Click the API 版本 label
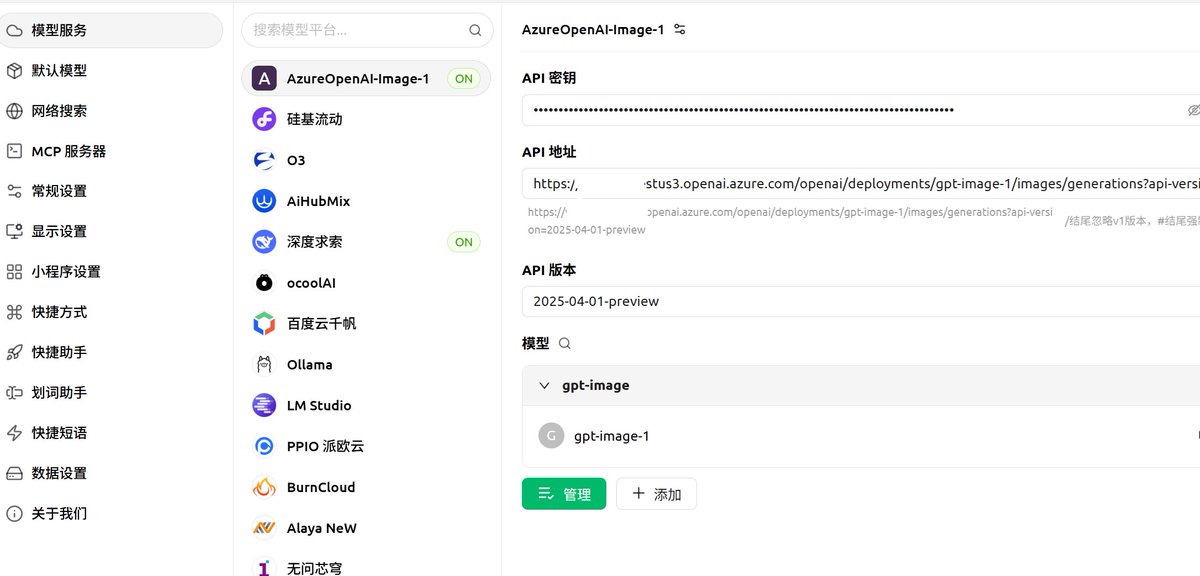This screenshot has width=1200, height=576. pos(549,270)
